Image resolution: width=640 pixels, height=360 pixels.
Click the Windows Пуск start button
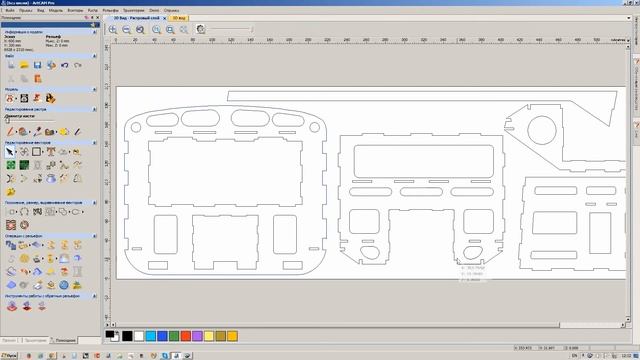pyautogui.click(x=9, y=356)
